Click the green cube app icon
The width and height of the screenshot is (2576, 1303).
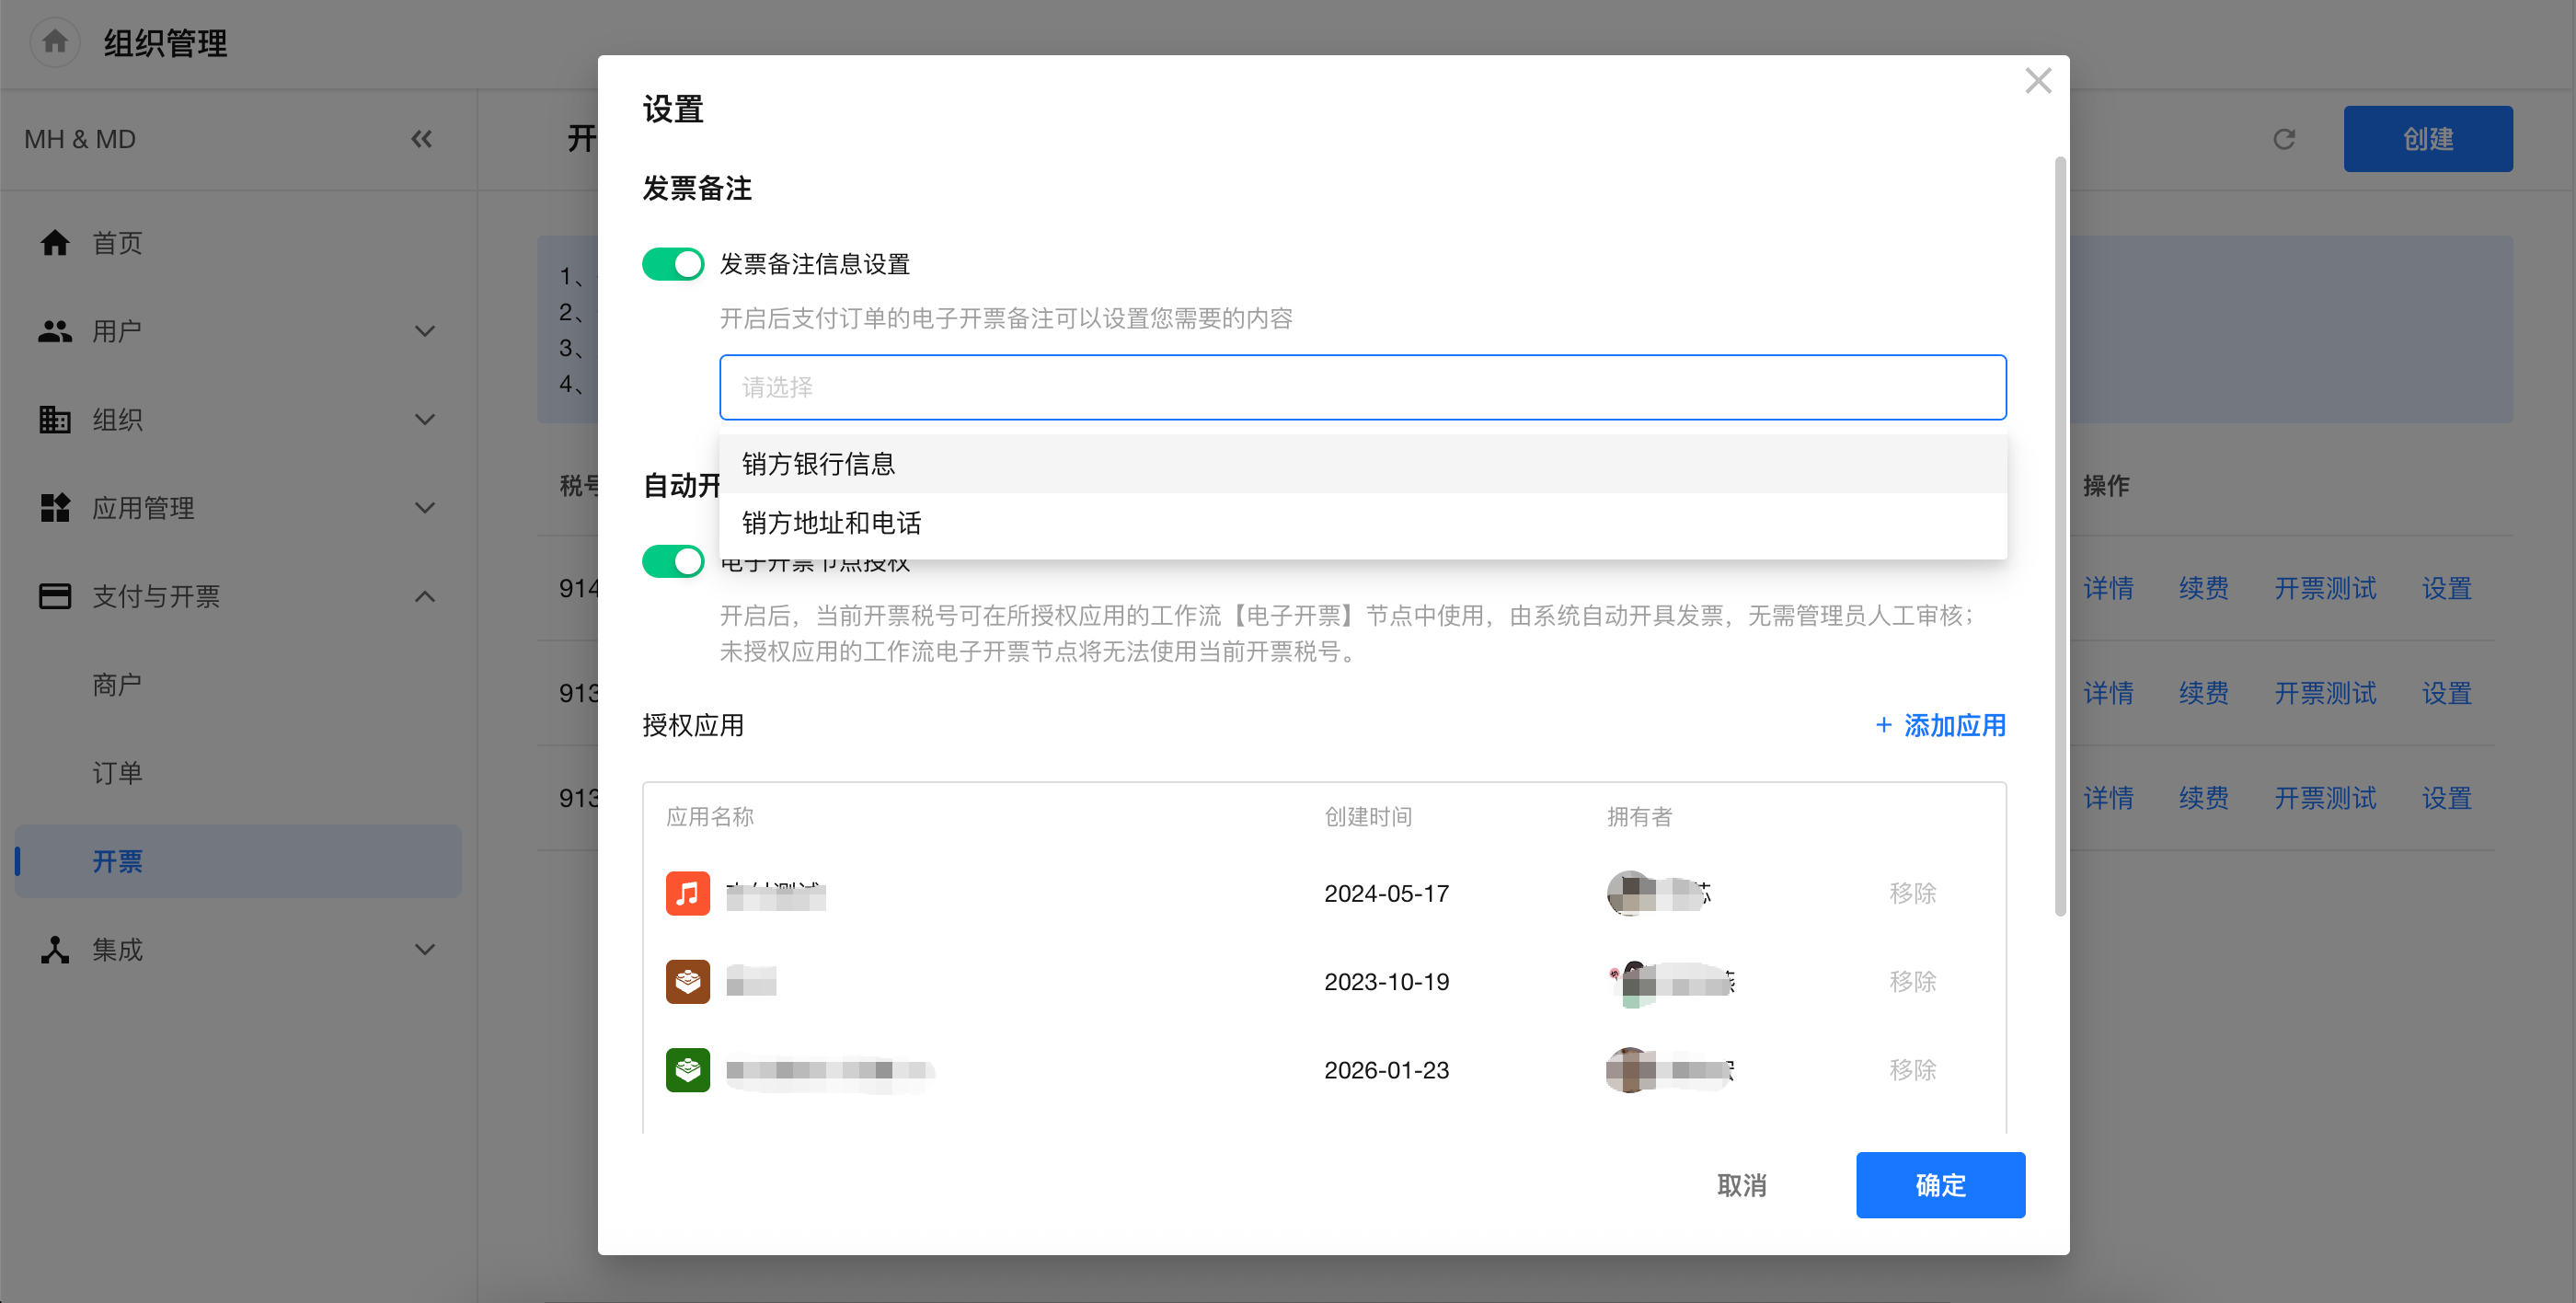[687, 1069]
